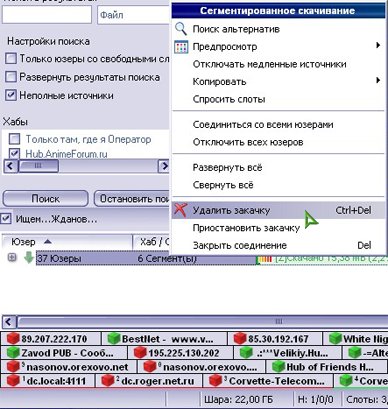Click the red X delete download icon
Viewport: 388px width, 409px height.
point(180,210)
